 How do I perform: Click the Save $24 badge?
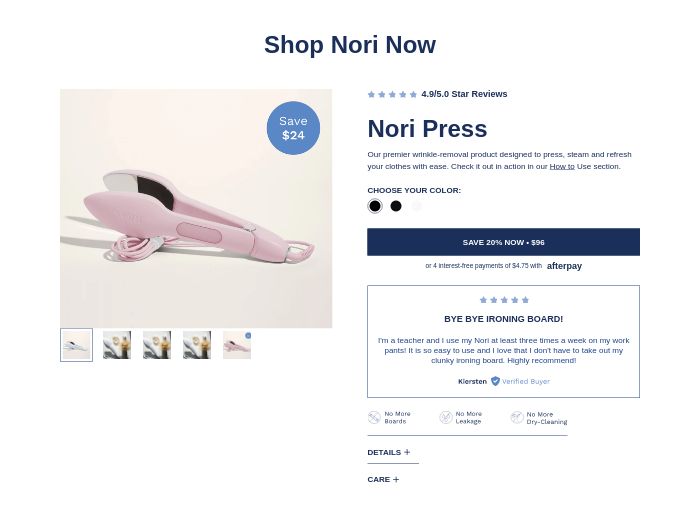point(293,128)
